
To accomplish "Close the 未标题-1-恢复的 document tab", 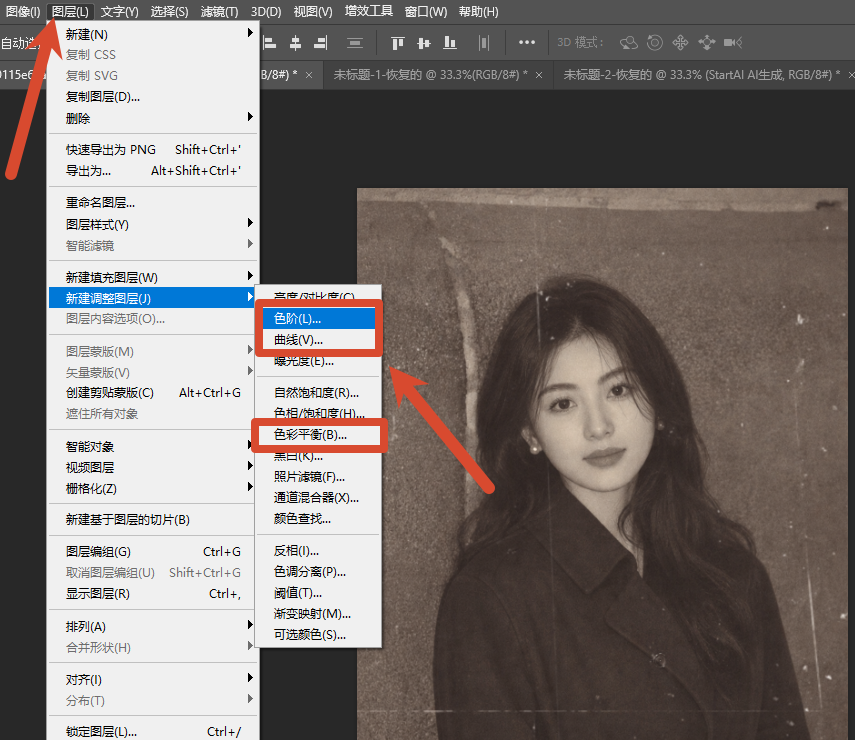I will click(x=539, y=75).
